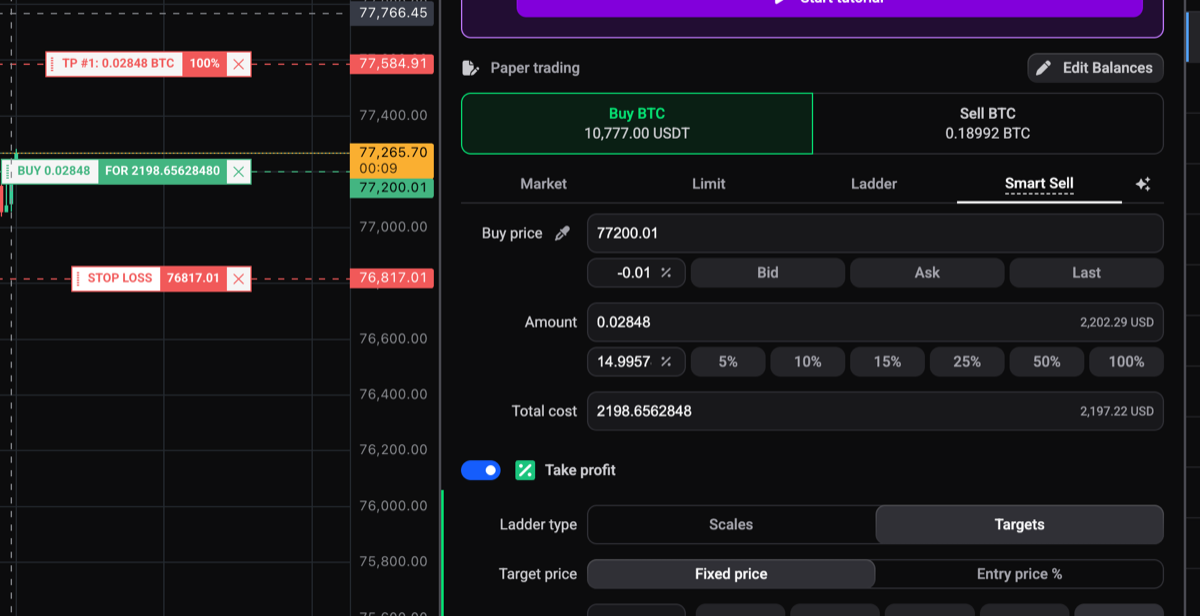Select Fixed price target option
Image resolution: width=1200 pixels, height=616 pixels.
(731, 574)
